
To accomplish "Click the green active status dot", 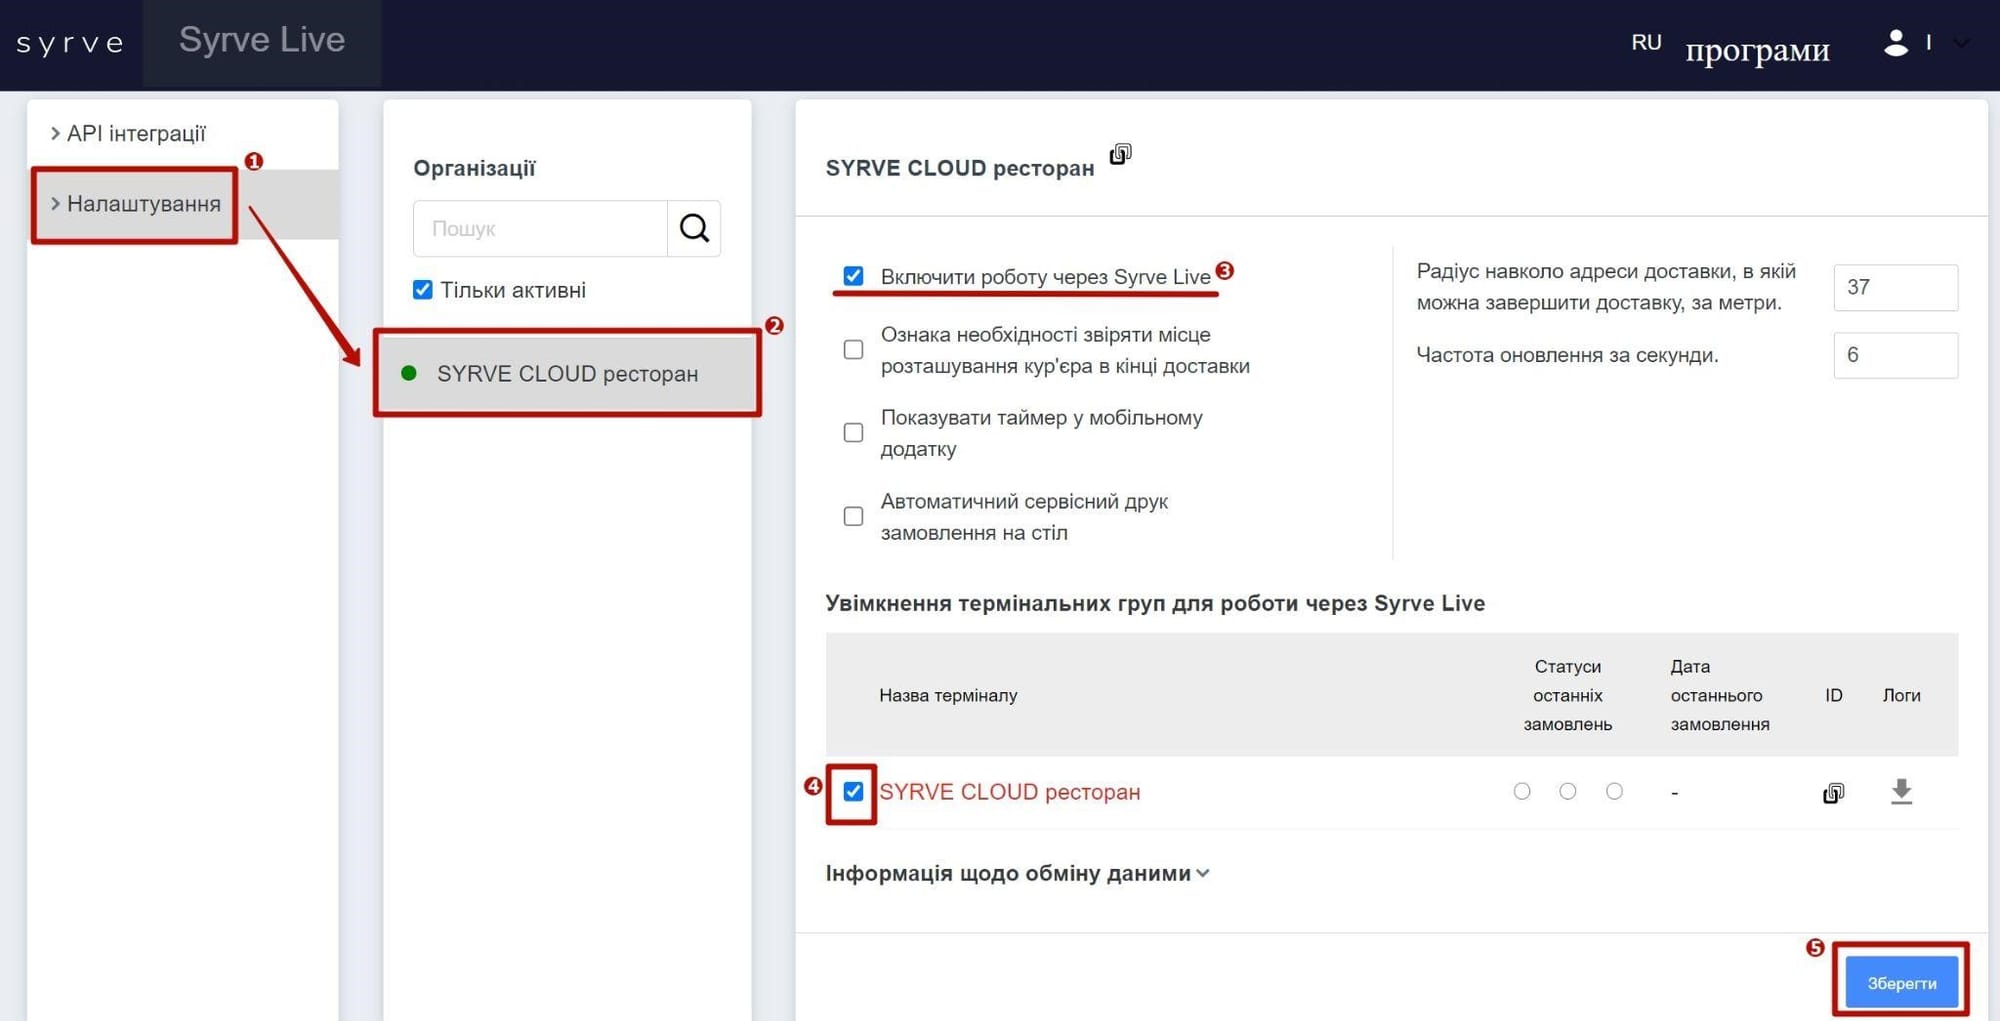I will [x=409, y=373].
